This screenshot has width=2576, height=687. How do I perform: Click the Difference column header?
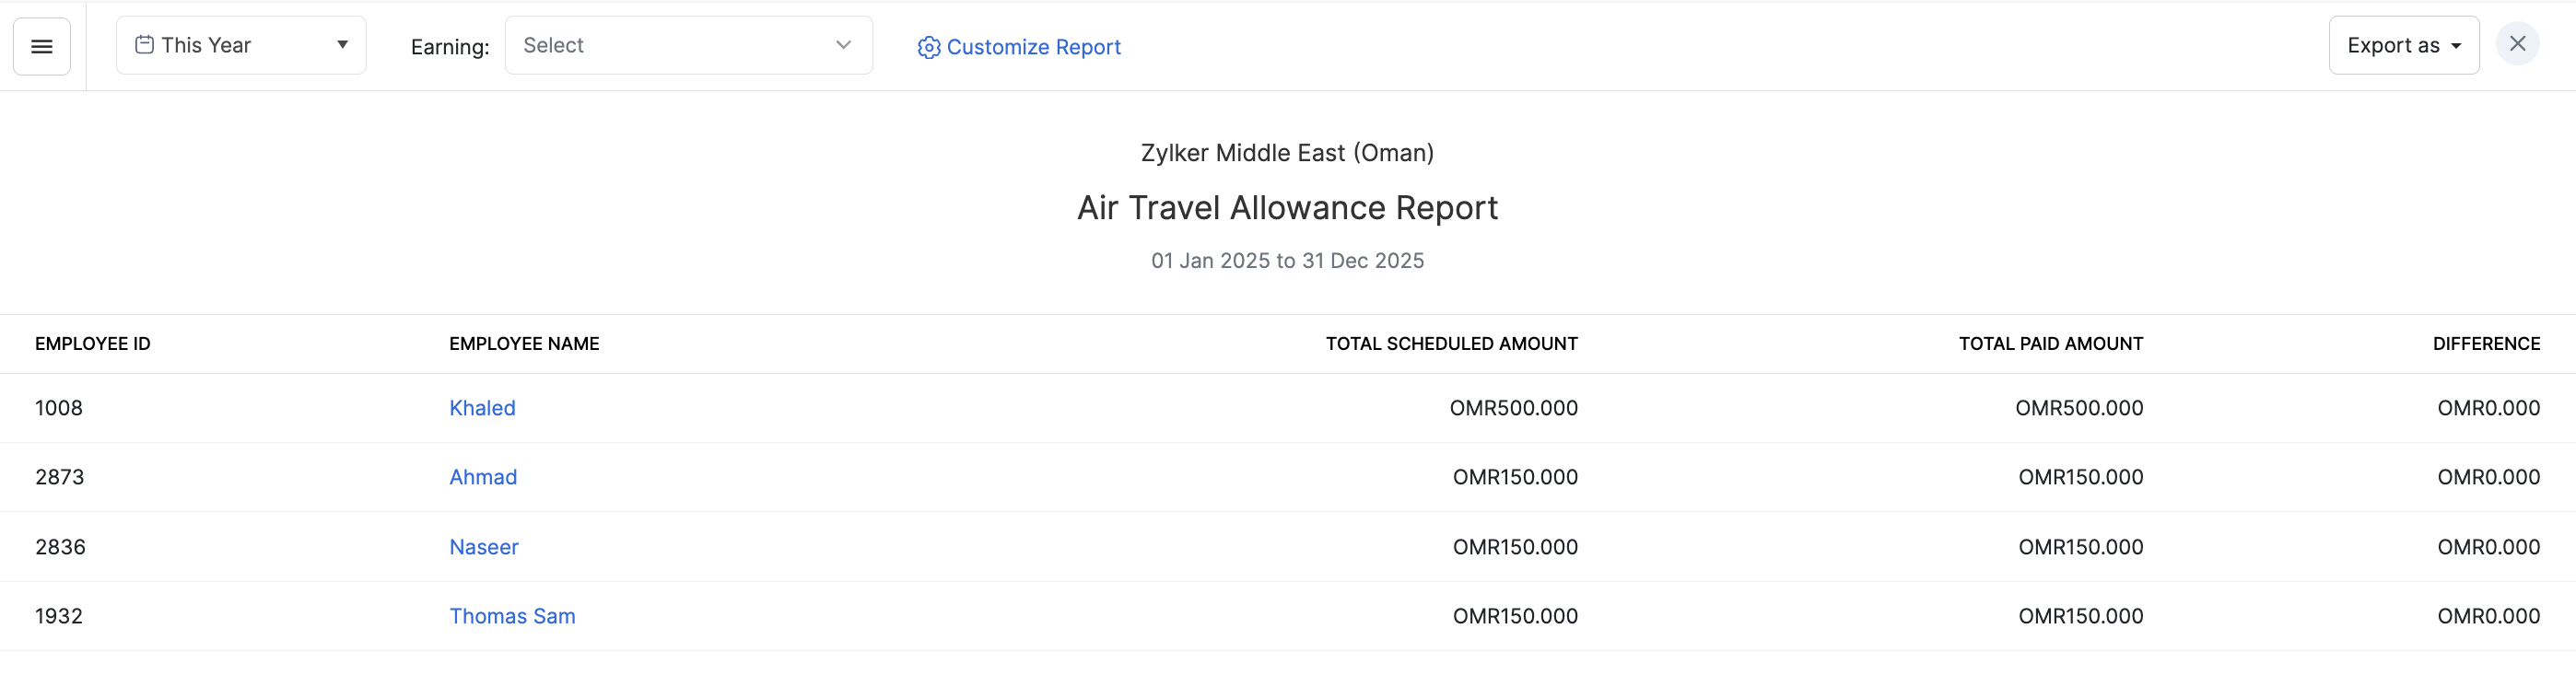pyautogui.click(x=2486, y=344)
